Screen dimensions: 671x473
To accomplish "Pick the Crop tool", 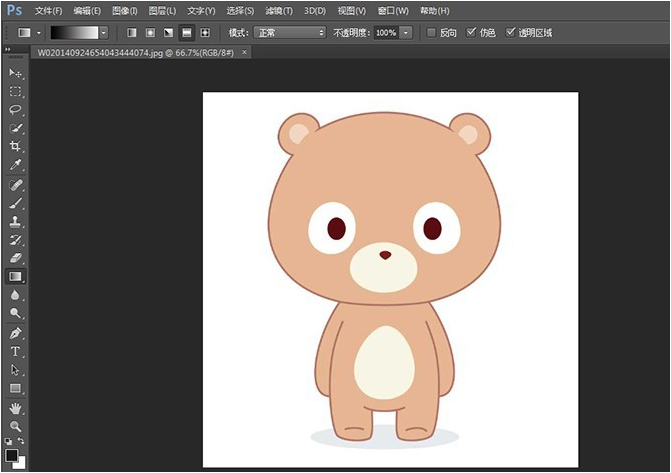I will click(15, 147).
